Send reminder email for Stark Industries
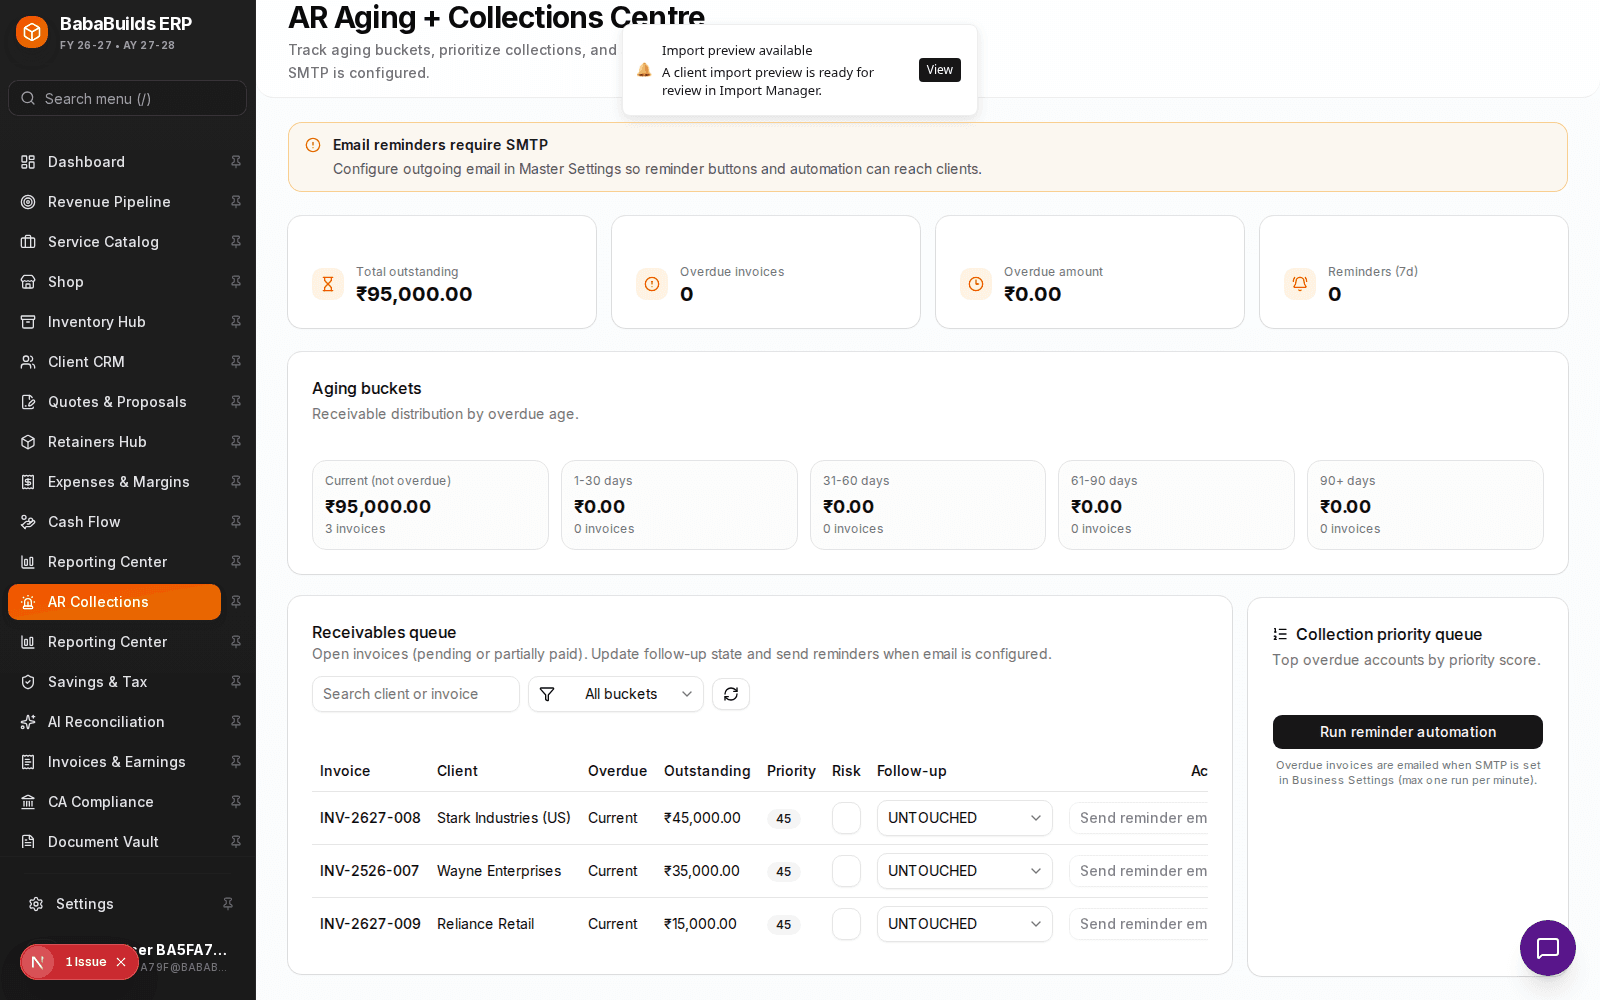The width and height of the screenshot is (1600, 1000). (x=1139, y=818)
